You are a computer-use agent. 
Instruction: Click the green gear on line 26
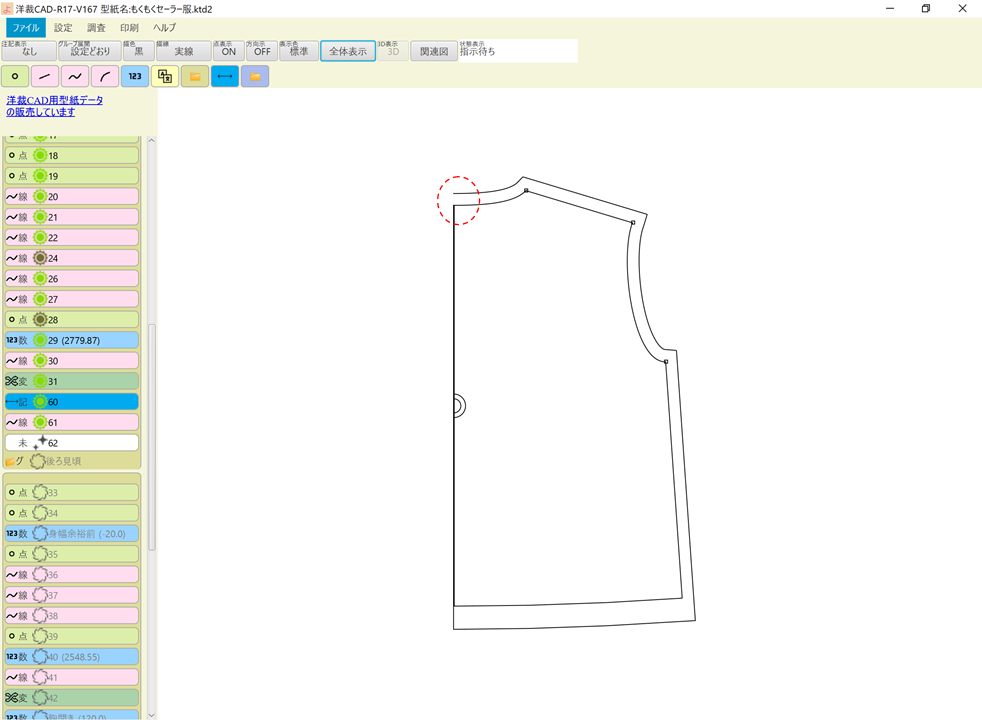[40, 279]
